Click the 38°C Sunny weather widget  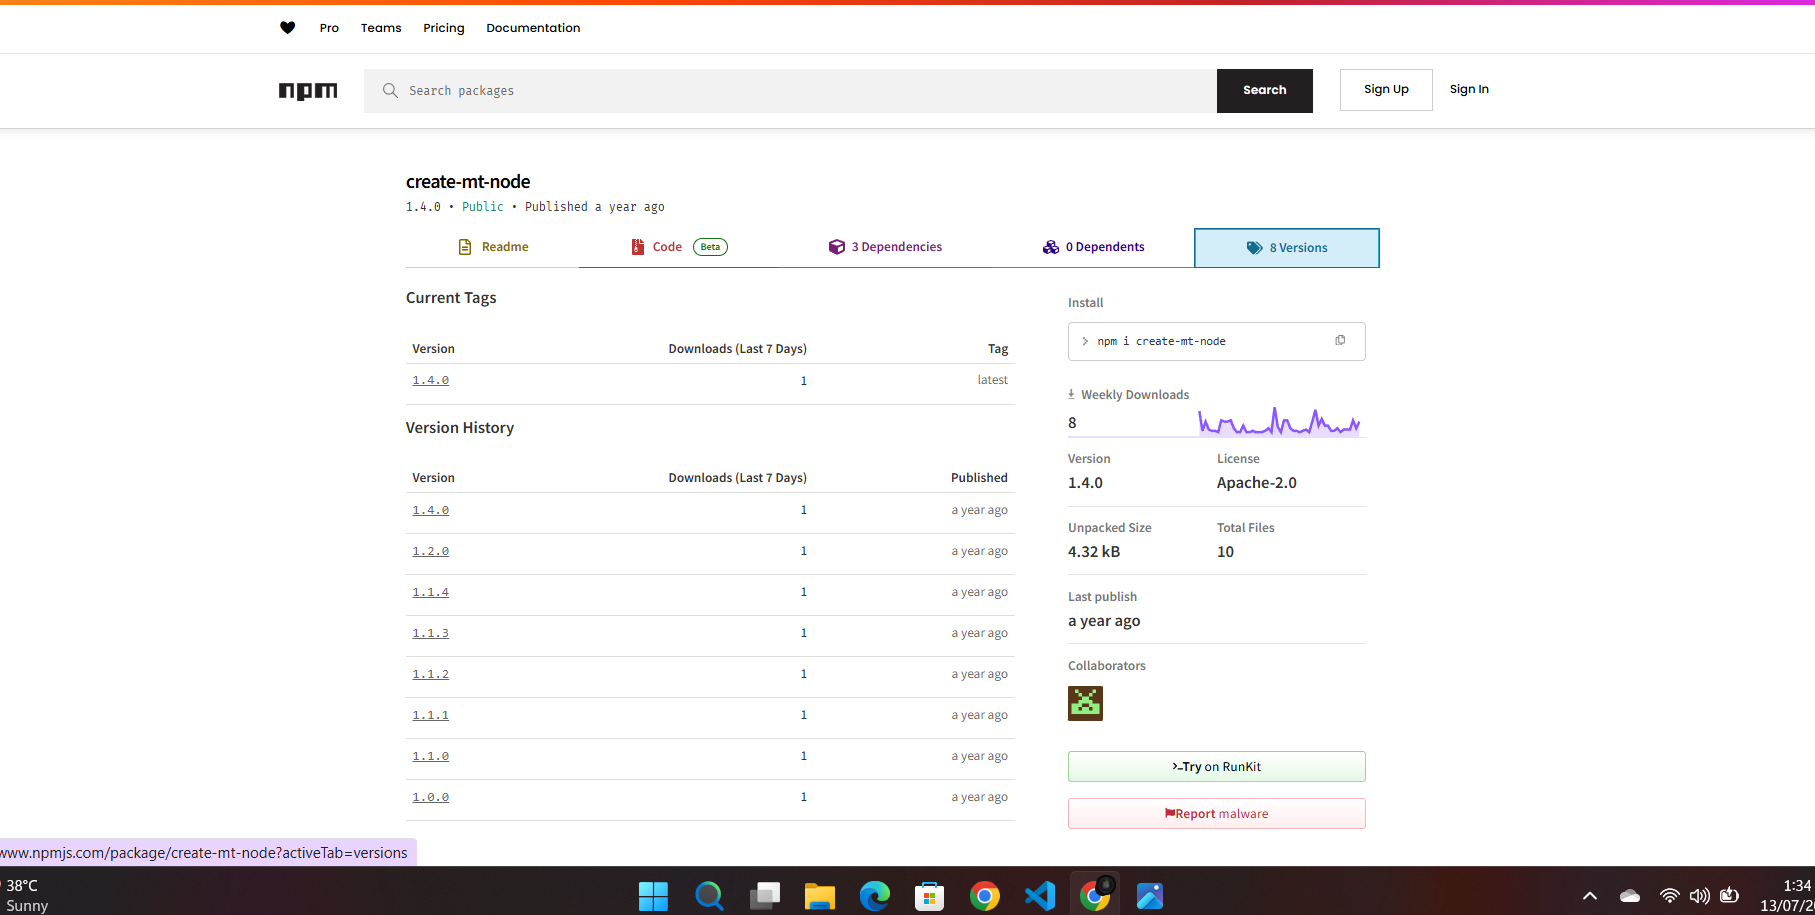(x=26, y=896)
